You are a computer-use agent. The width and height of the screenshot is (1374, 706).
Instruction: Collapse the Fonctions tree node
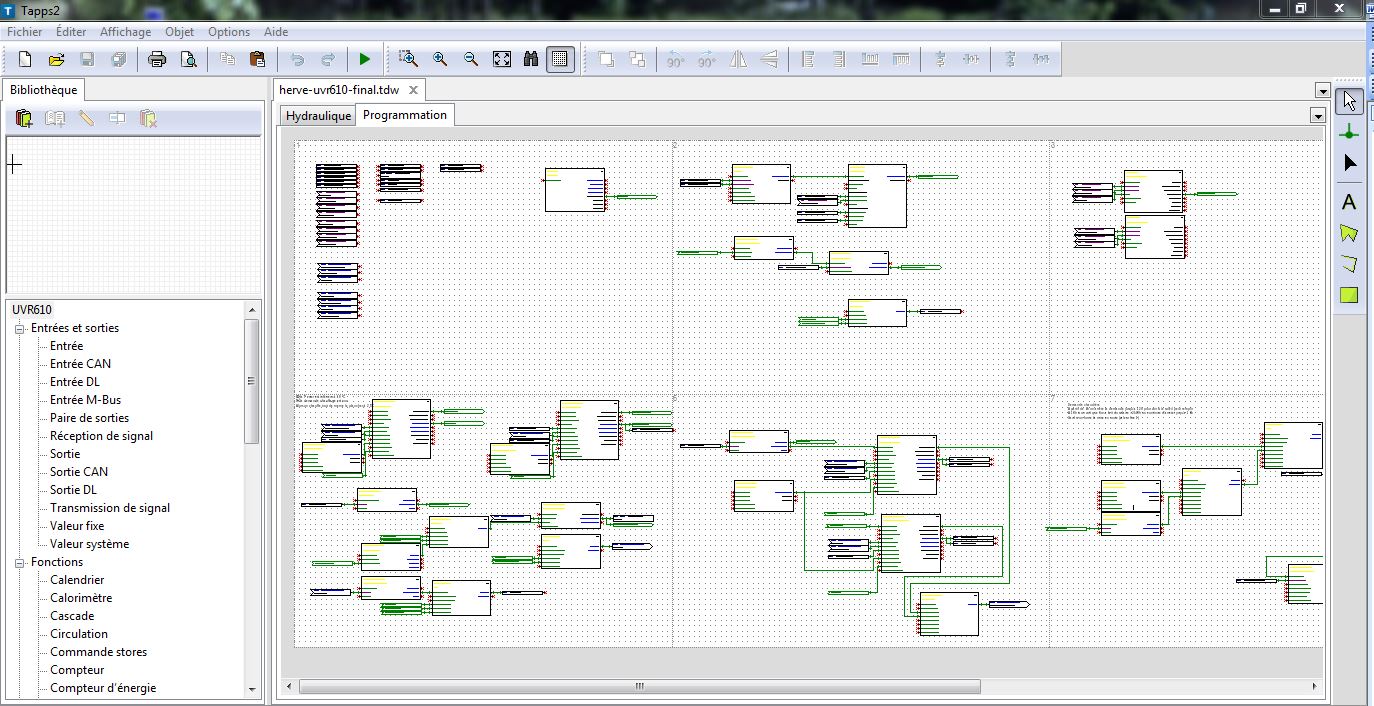(x=19, y=562)
